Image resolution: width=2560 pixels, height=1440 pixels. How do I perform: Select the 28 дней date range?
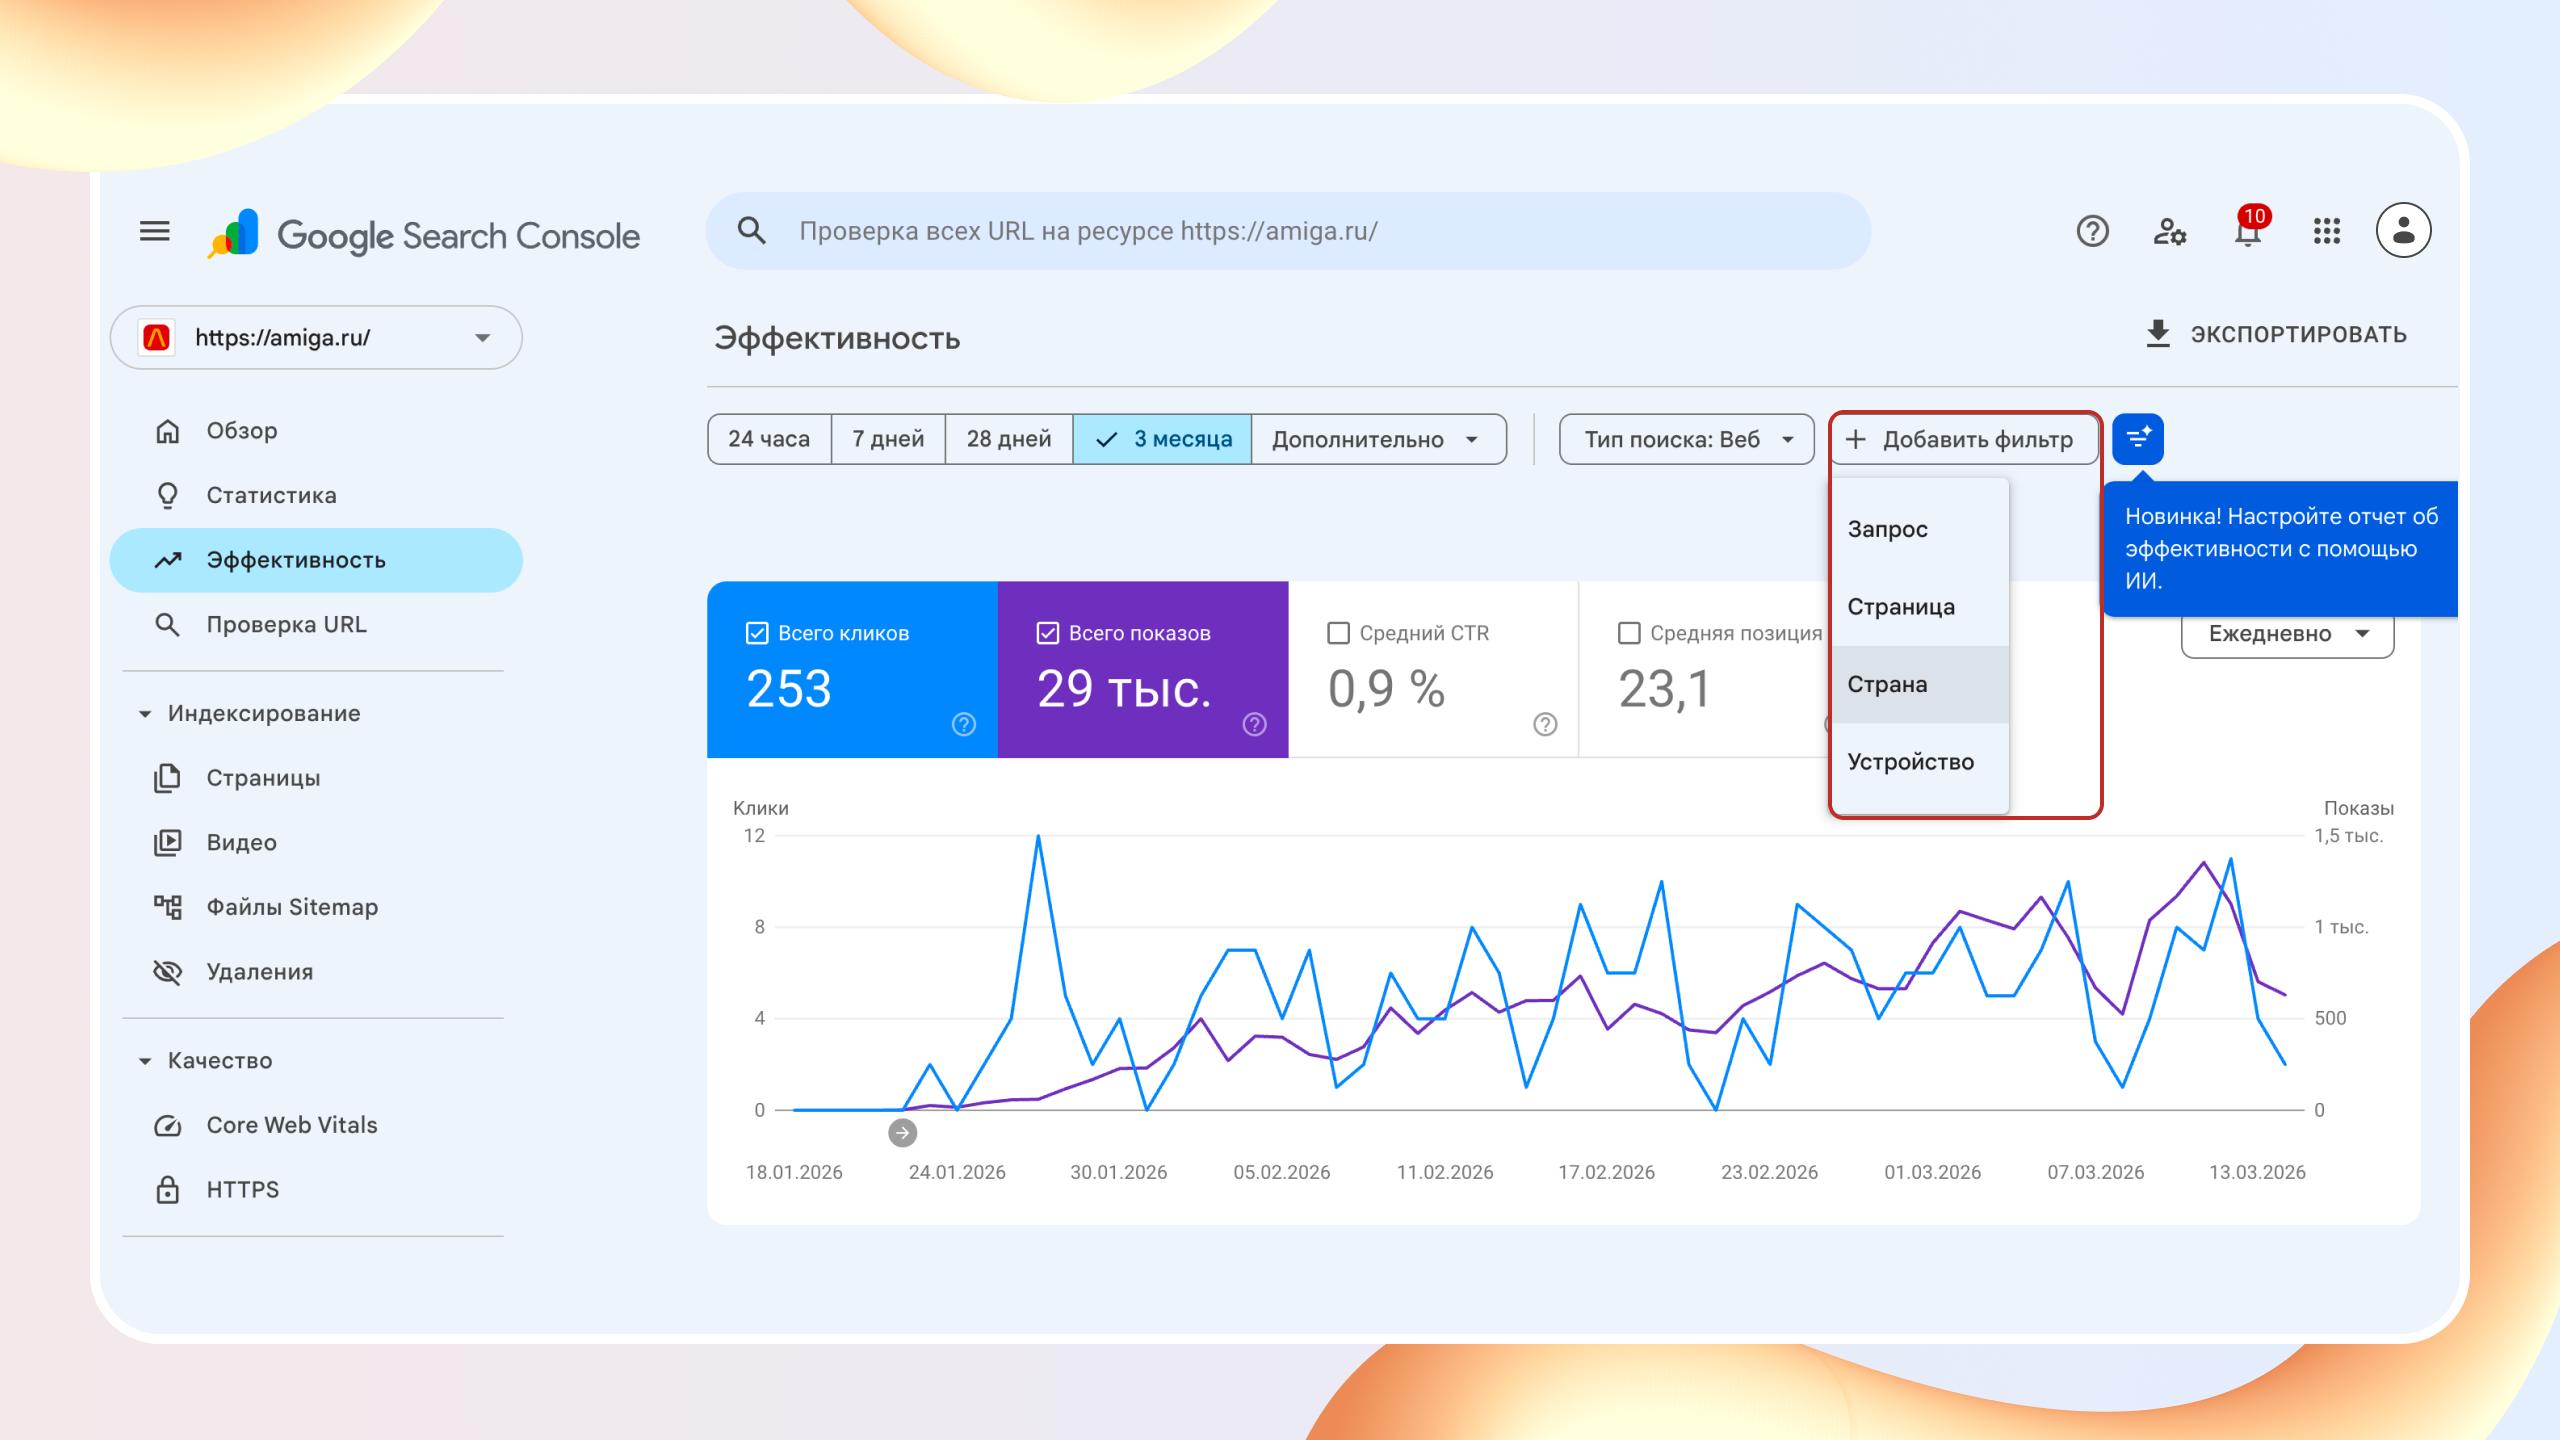(1008, 439)
